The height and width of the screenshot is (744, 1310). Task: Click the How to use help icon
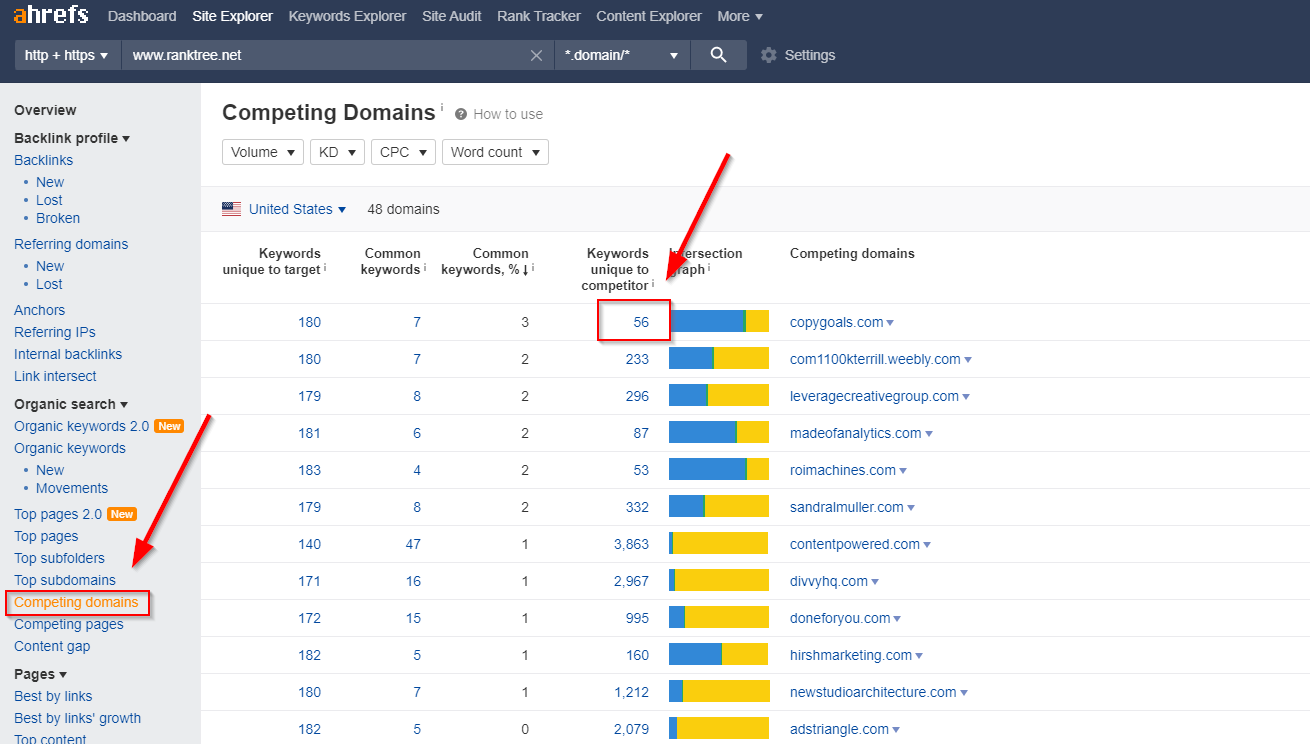[x=461, y=114]
